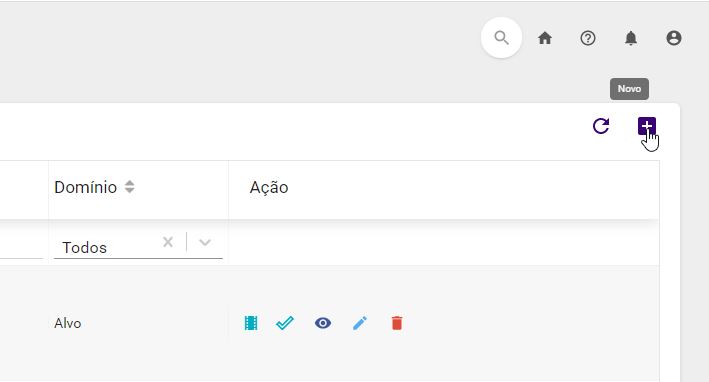Viewport: 709px width, 382px height.
Task: Open the notifications bell
Action: (631, 38)
